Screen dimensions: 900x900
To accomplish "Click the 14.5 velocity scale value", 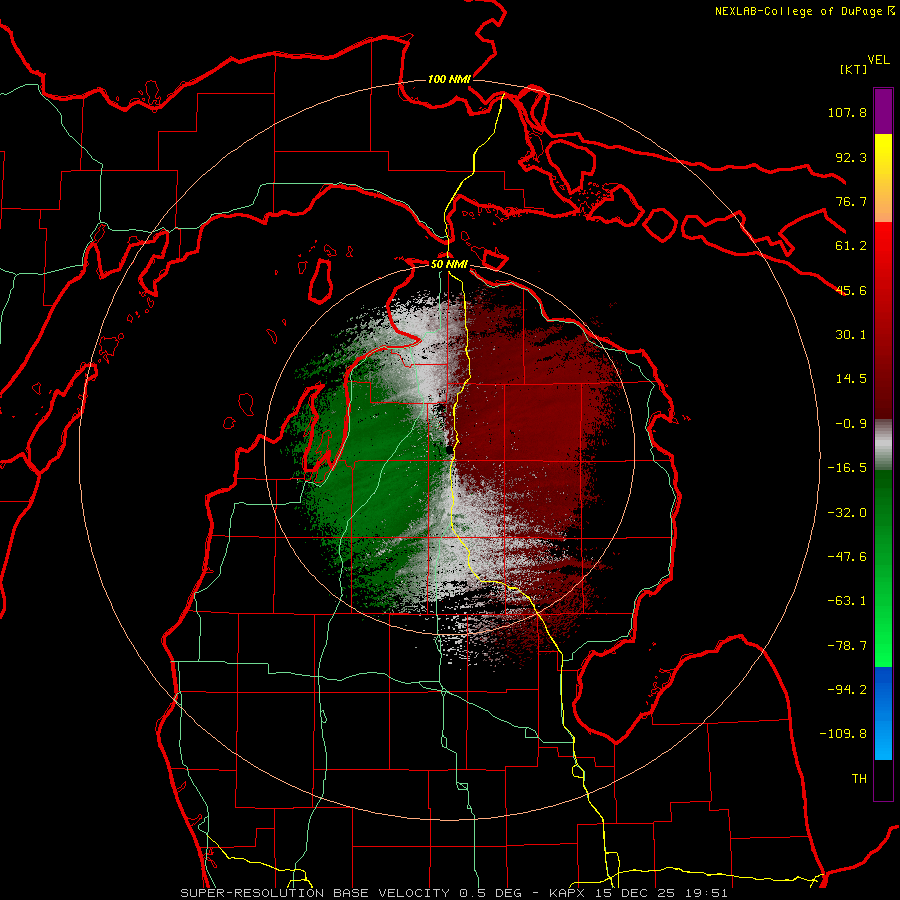I will pos(851,379).
